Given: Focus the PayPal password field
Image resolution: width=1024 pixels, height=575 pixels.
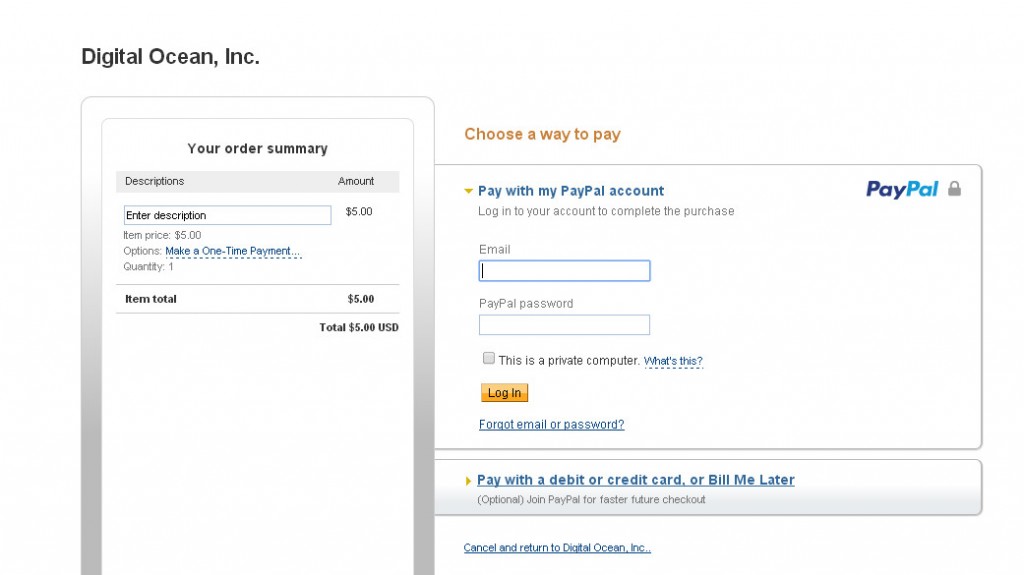Looking at the screenshot, I should tap(564, 325).
